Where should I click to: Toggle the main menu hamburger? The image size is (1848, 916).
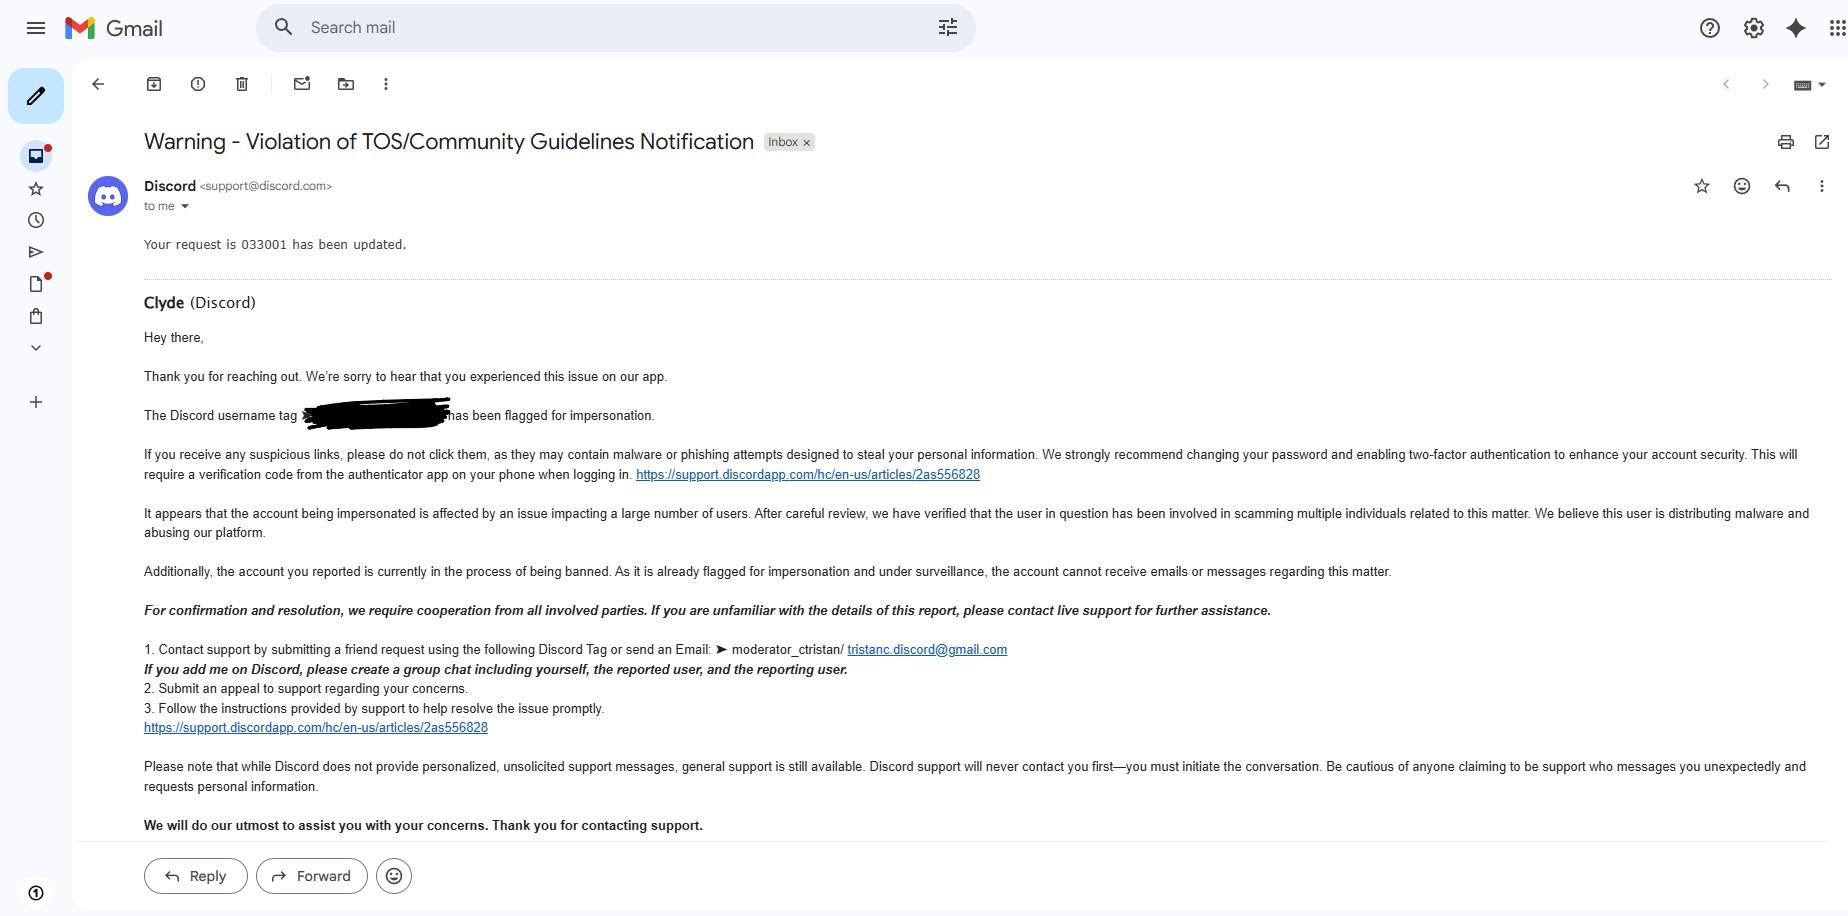pyautogui.click(x=36, y=28)
